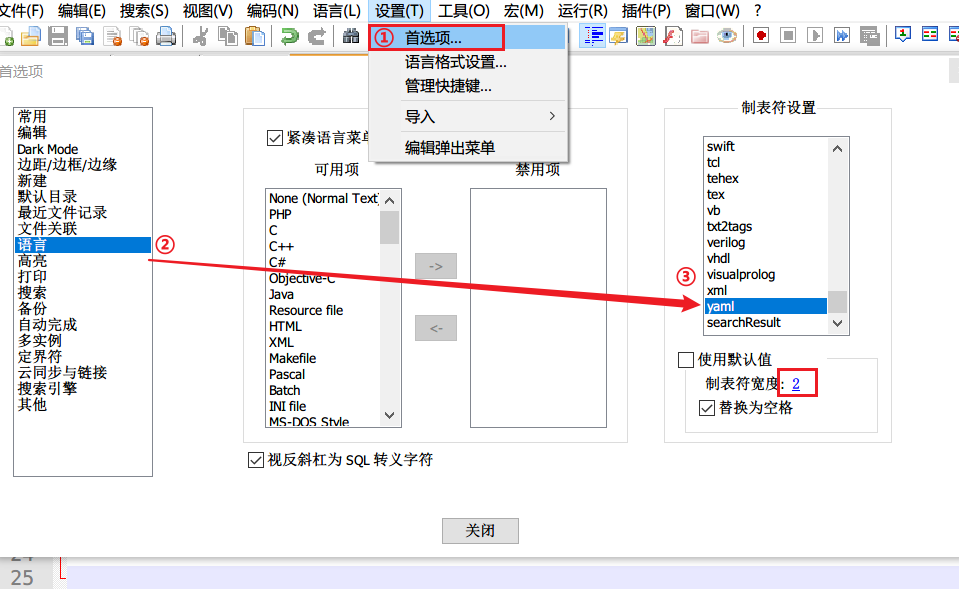Click the Print toolbar icon
Screen dimensions: 959x589
click(x=165, y=38)
